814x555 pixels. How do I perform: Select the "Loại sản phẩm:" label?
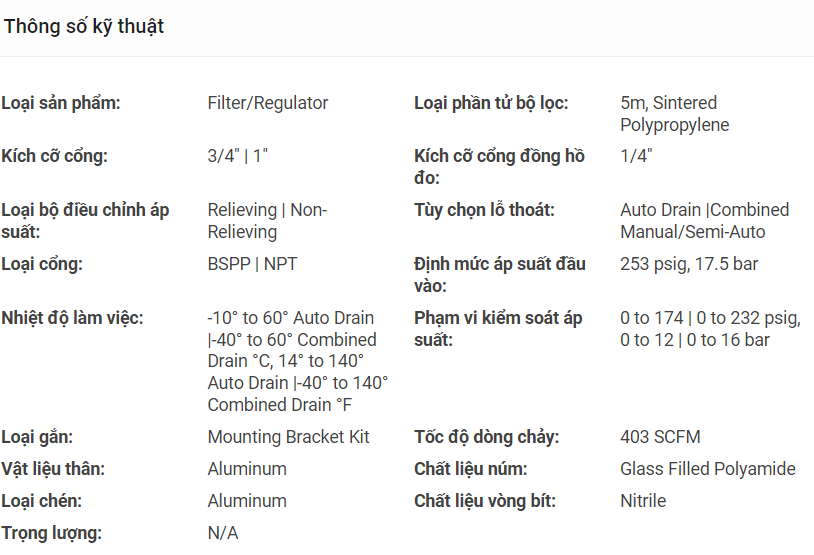61,103
